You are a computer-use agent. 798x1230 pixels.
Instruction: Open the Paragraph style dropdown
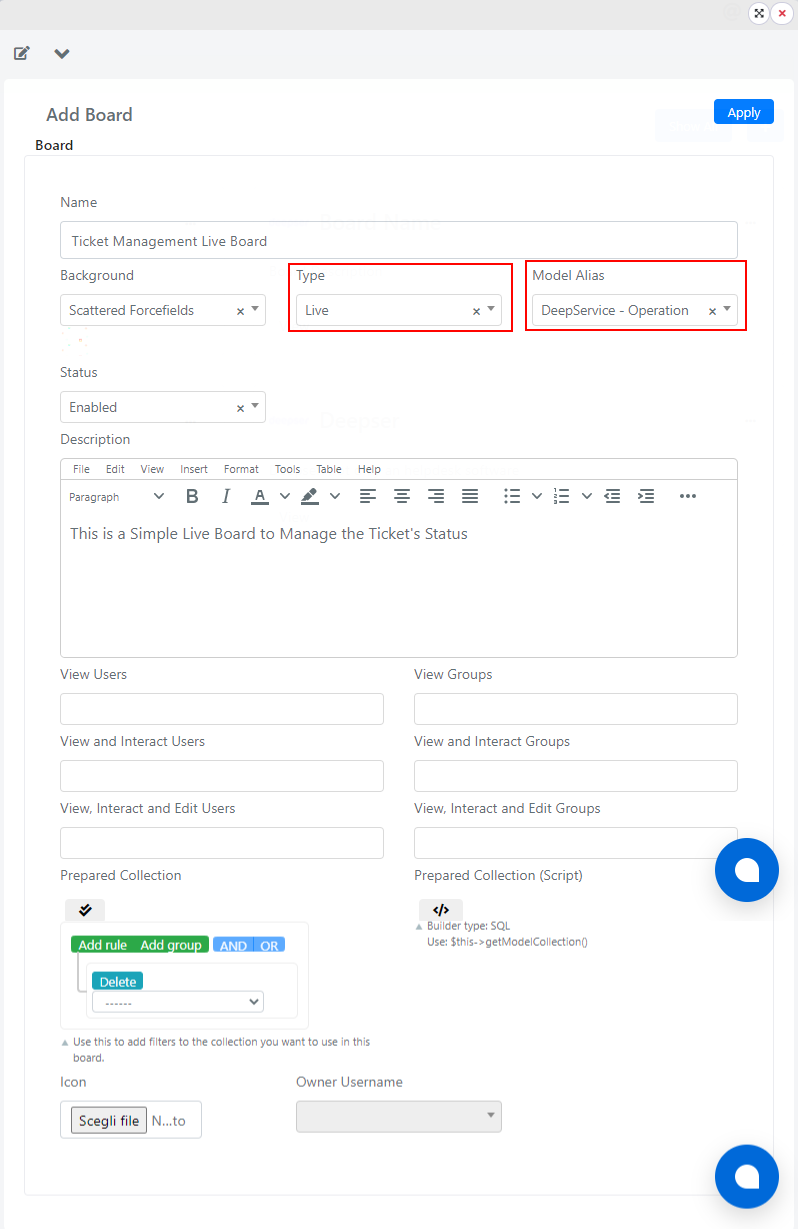117,496
